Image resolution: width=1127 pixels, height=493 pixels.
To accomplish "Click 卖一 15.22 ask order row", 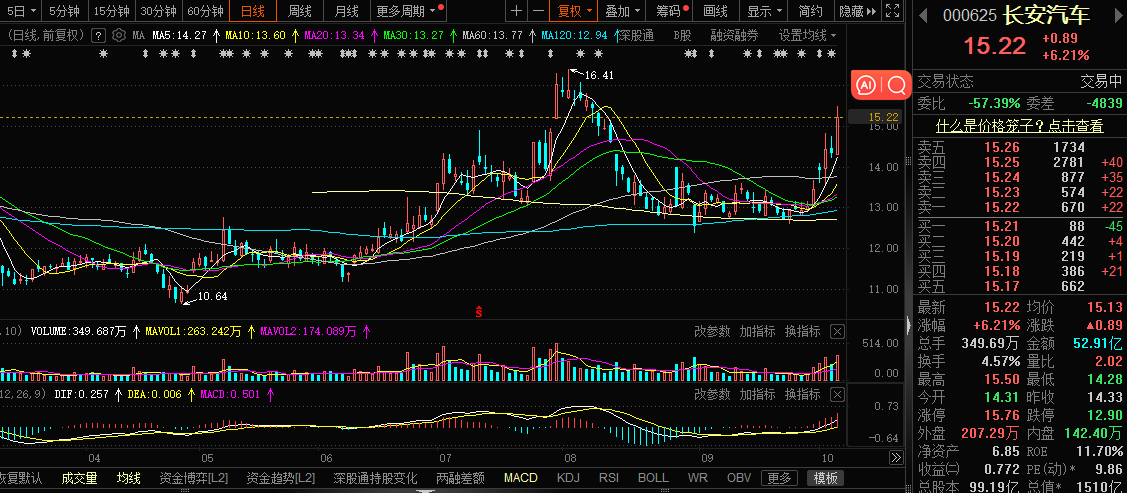I will (1019, 208).
